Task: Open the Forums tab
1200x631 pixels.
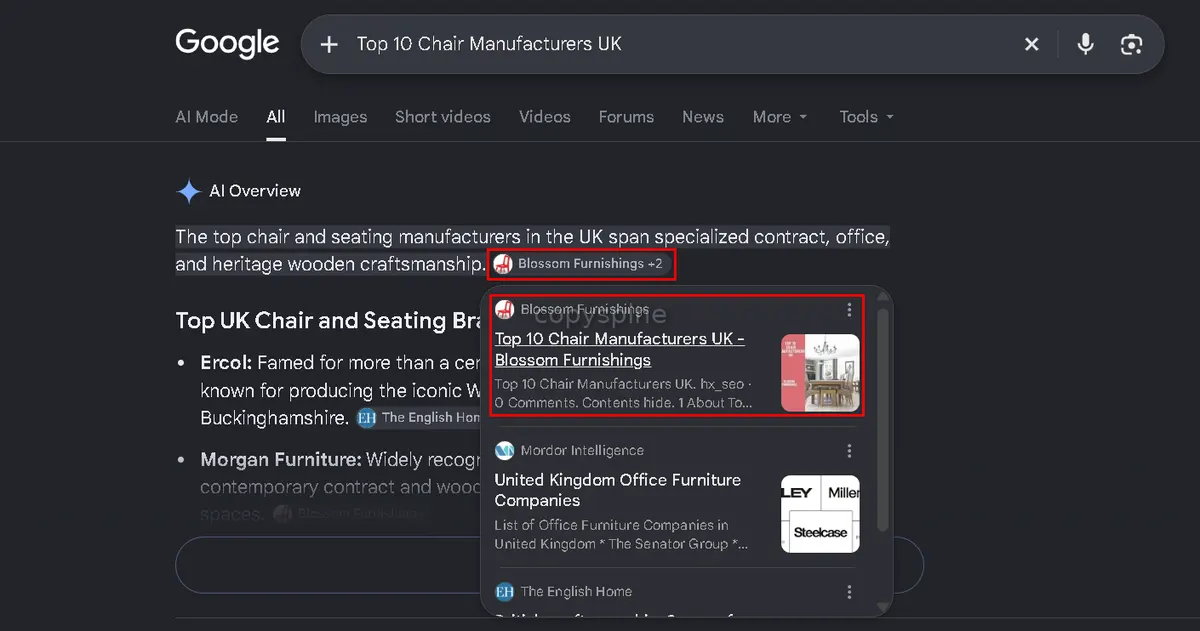Action: pos(626,117)
